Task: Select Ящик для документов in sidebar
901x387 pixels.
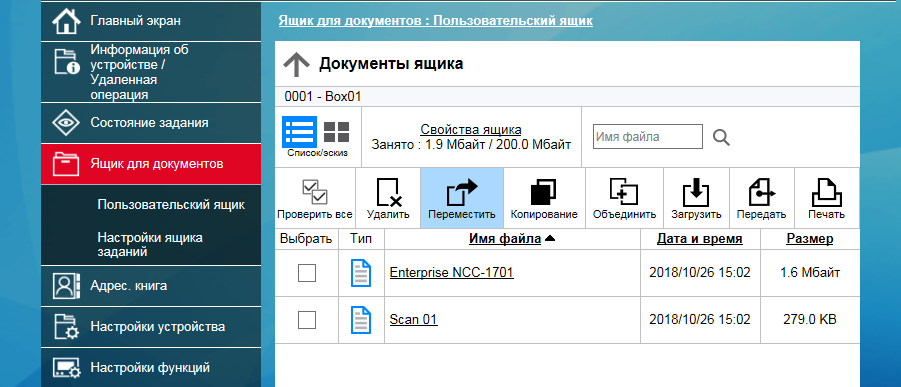Action: click(151, 164)
